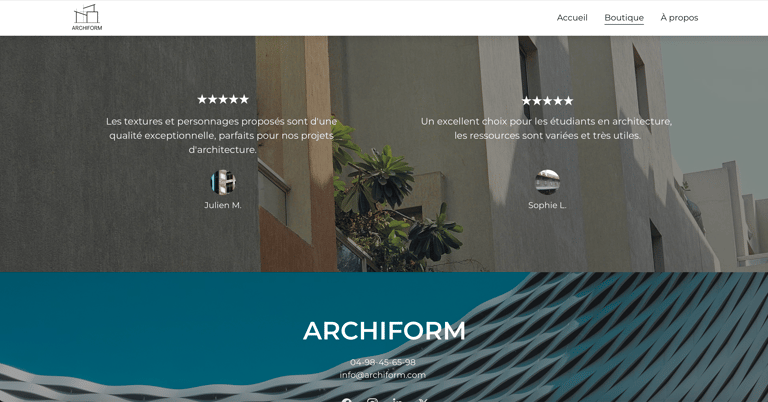Click the ARCHIFORM logo in the header
This screenshot has width=768, height=402.
point(87,18)
